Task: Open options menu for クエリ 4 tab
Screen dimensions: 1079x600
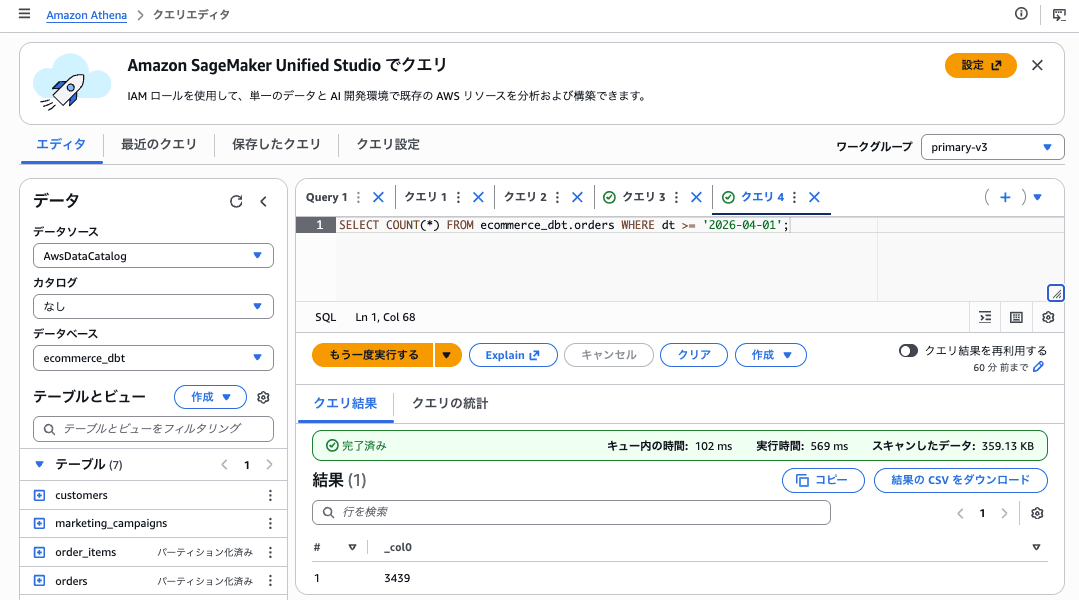Action: tap(794, 197)
